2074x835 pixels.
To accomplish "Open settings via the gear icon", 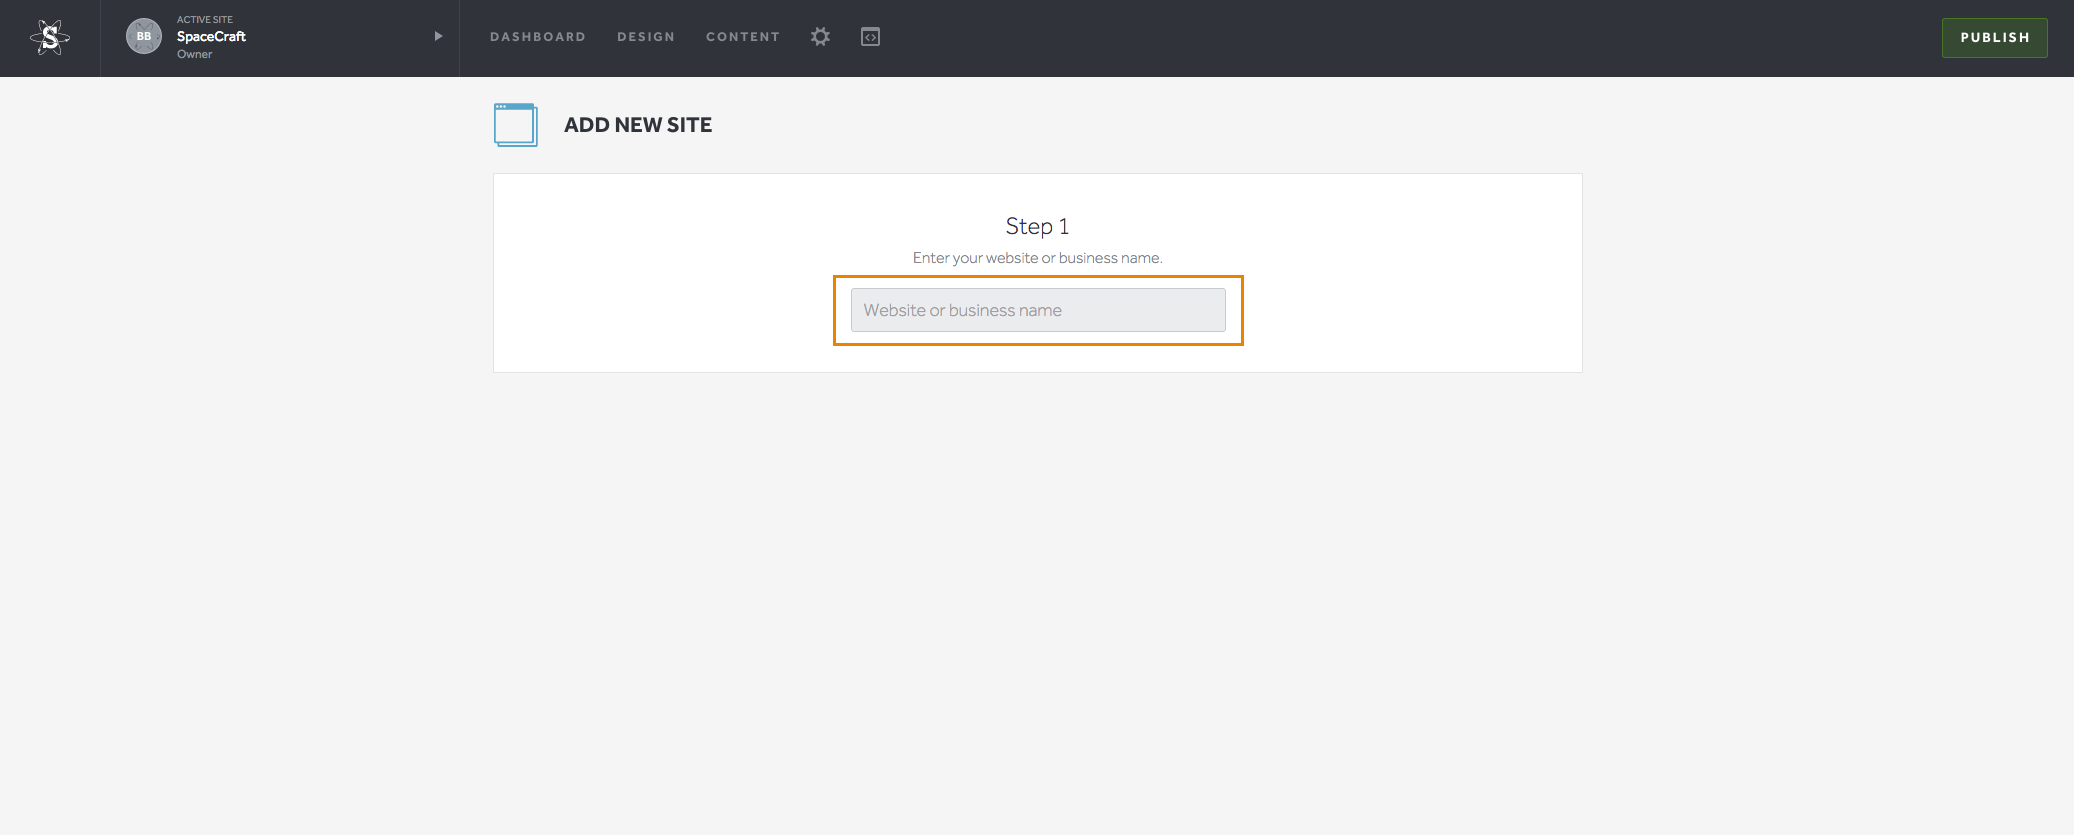I will (820, 37).
